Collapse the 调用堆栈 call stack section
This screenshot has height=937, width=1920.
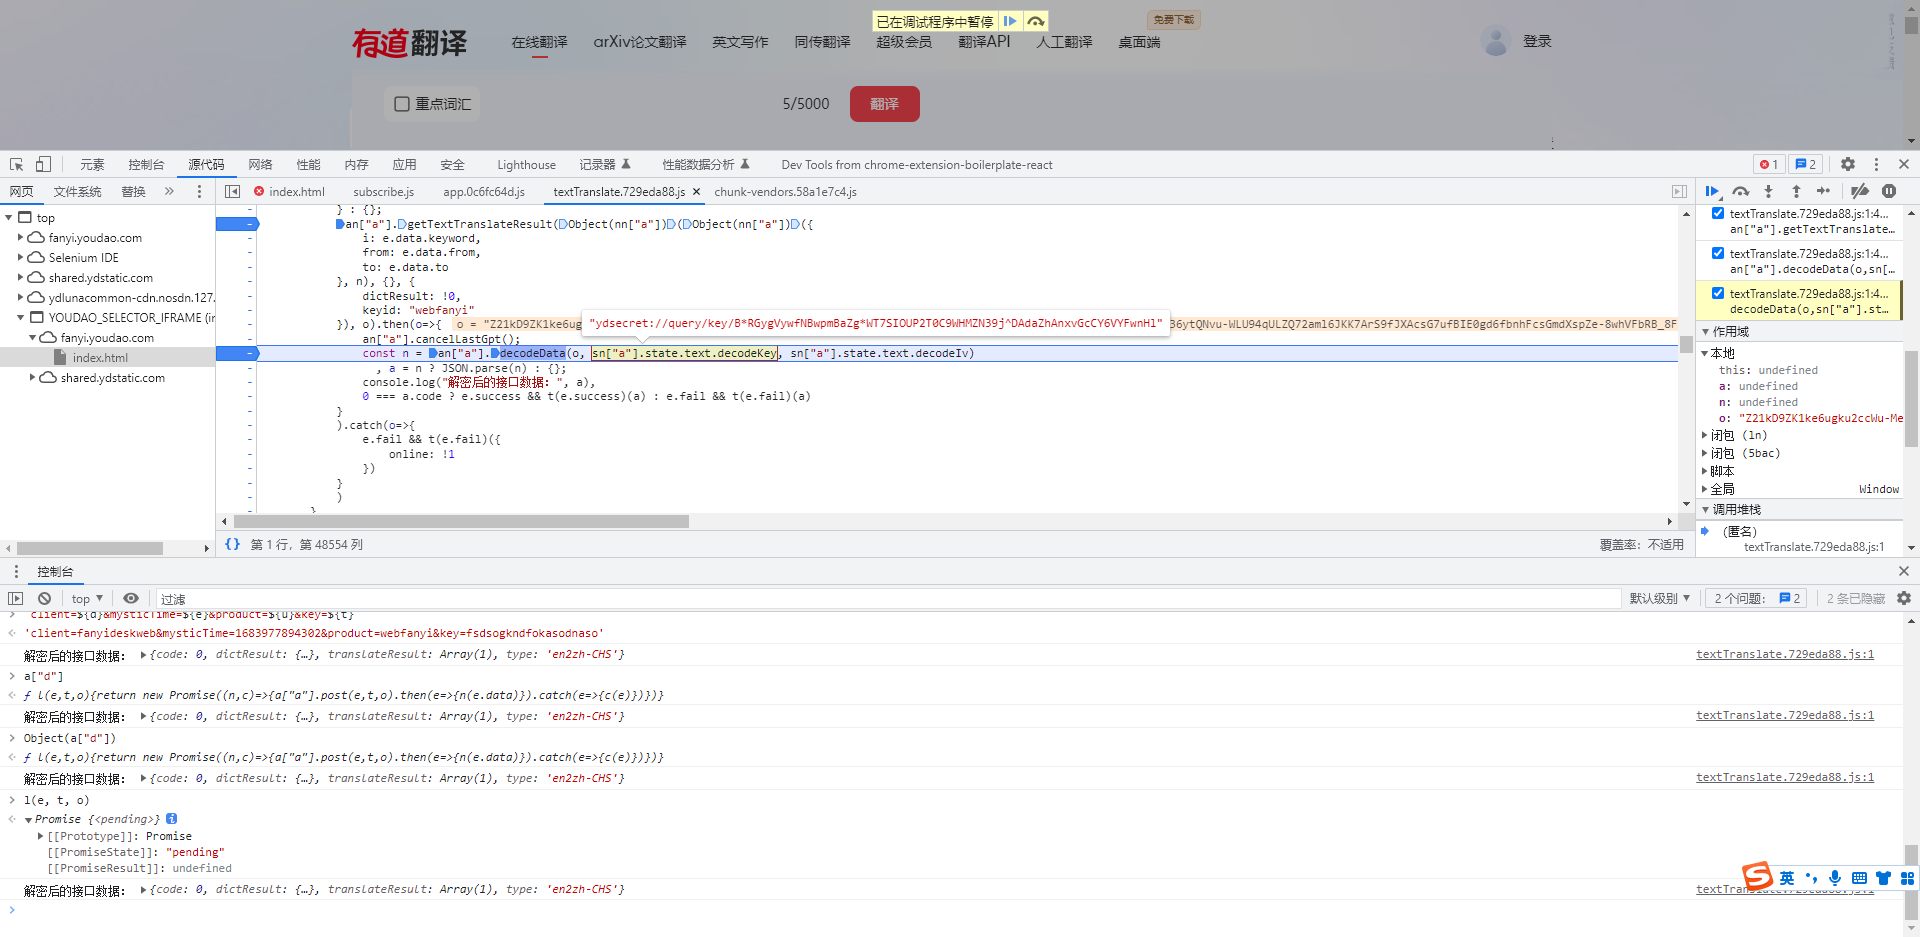click(x=1706, y=509)
